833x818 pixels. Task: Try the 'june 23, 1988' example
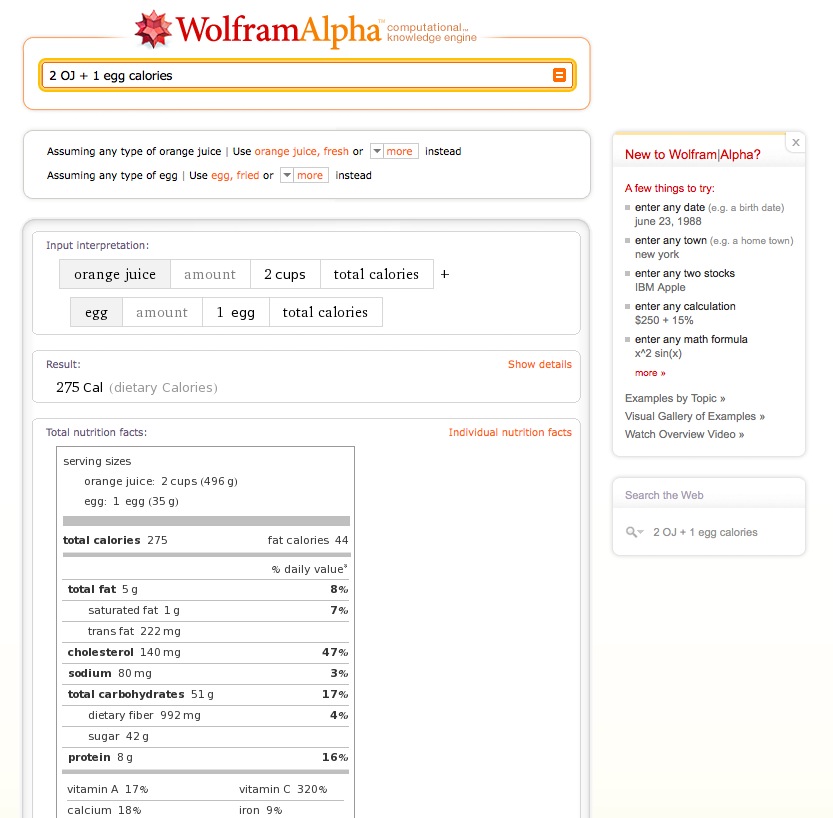pyautogui.click(x=668, y=221)
